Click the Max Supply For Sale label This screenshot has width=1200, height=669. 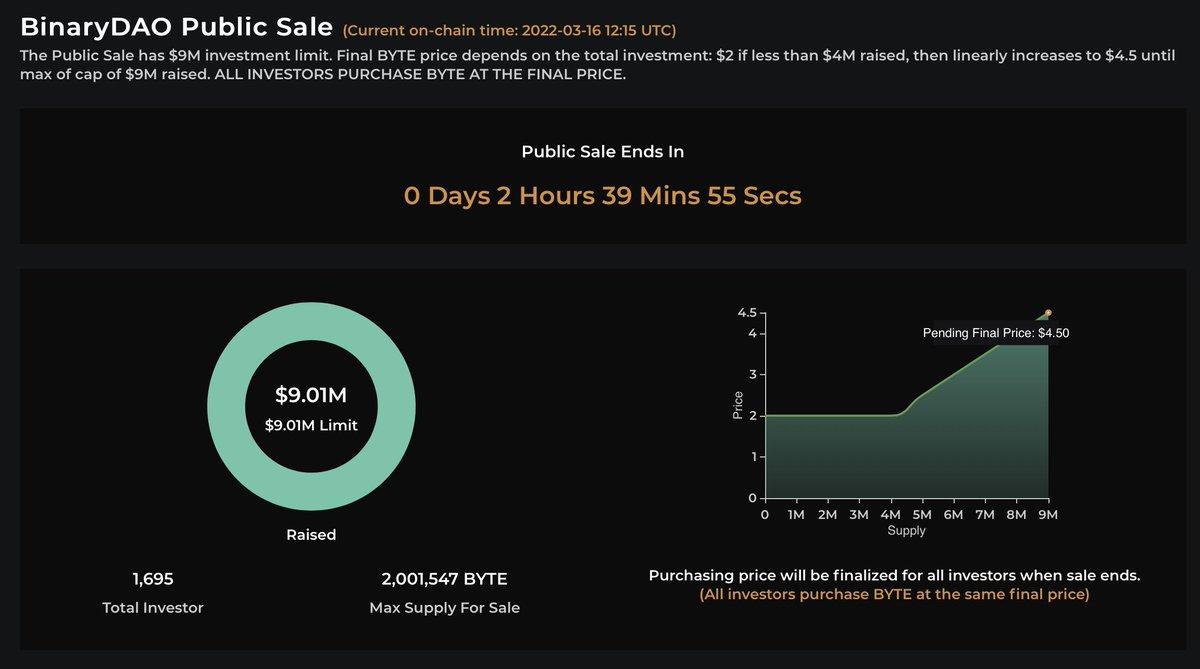(444, 608)
